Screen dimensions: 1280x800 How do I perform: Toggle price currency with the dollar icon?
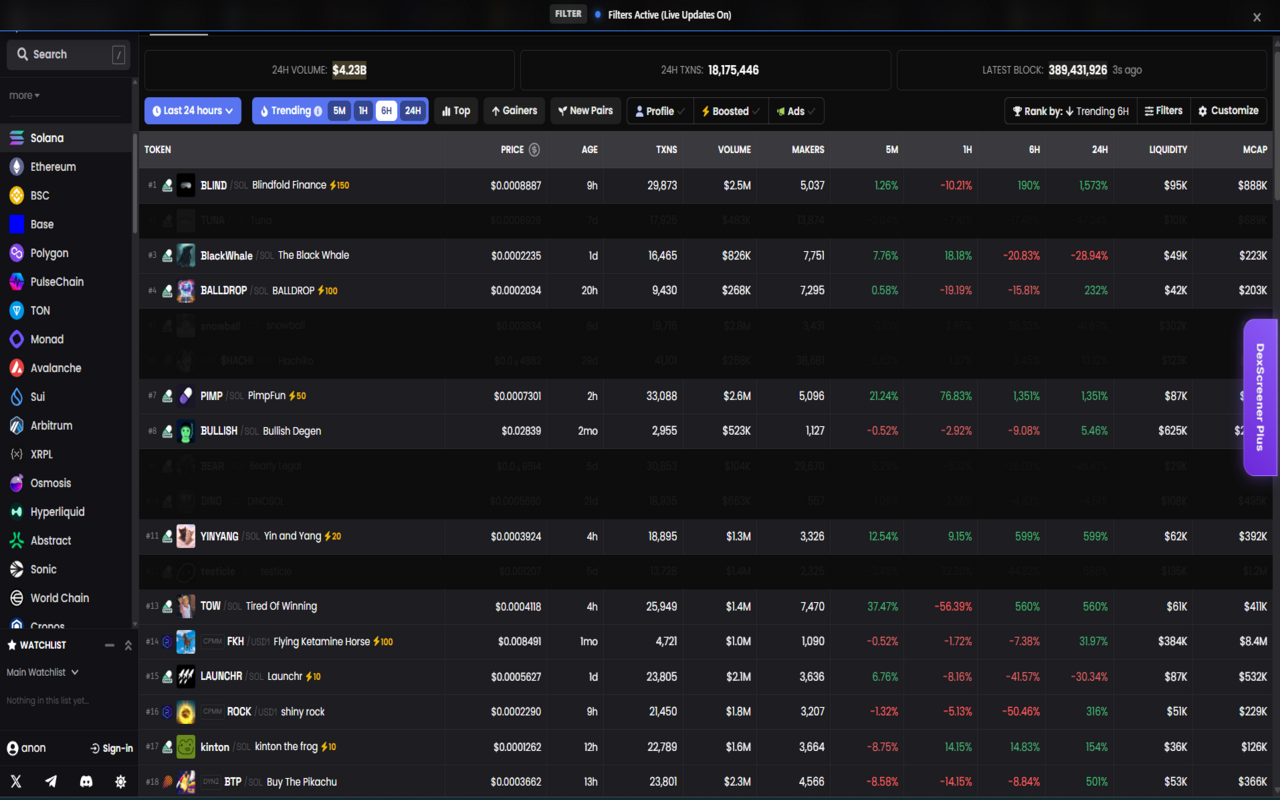[x=534, y=150]
